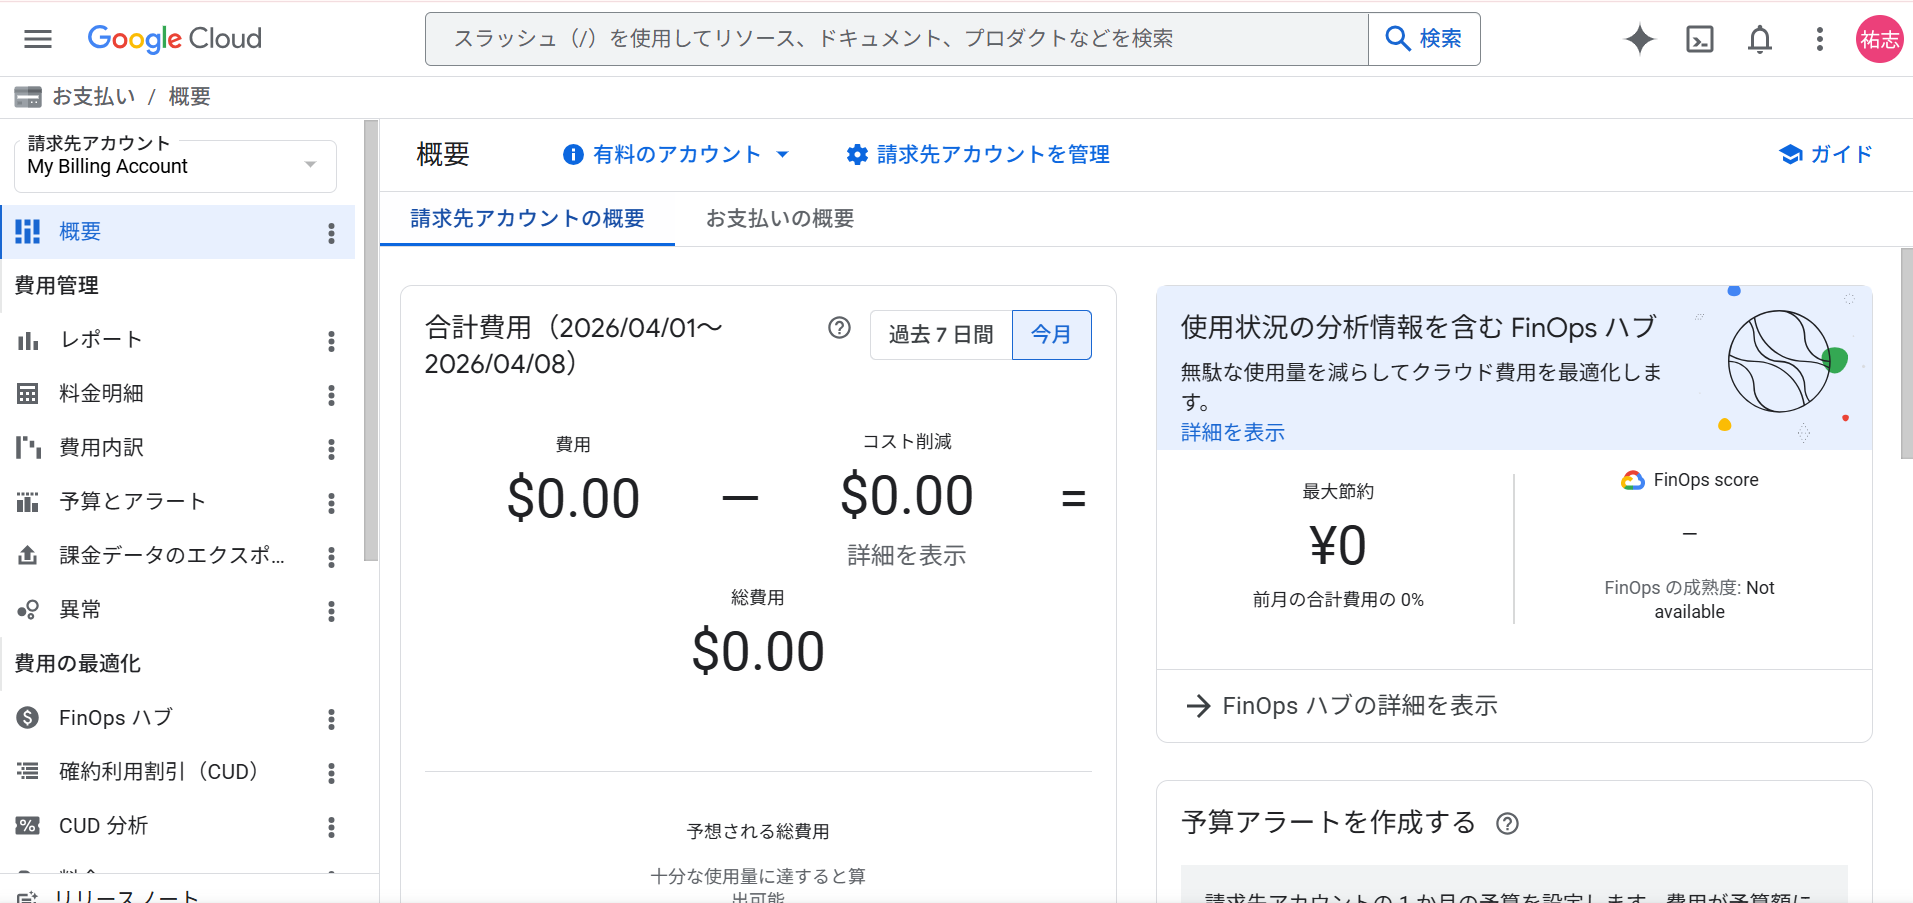Viewport: 1913px width, 903px height.
Task: Switch to お支払いの概要 tab
Action: [780, 219]
